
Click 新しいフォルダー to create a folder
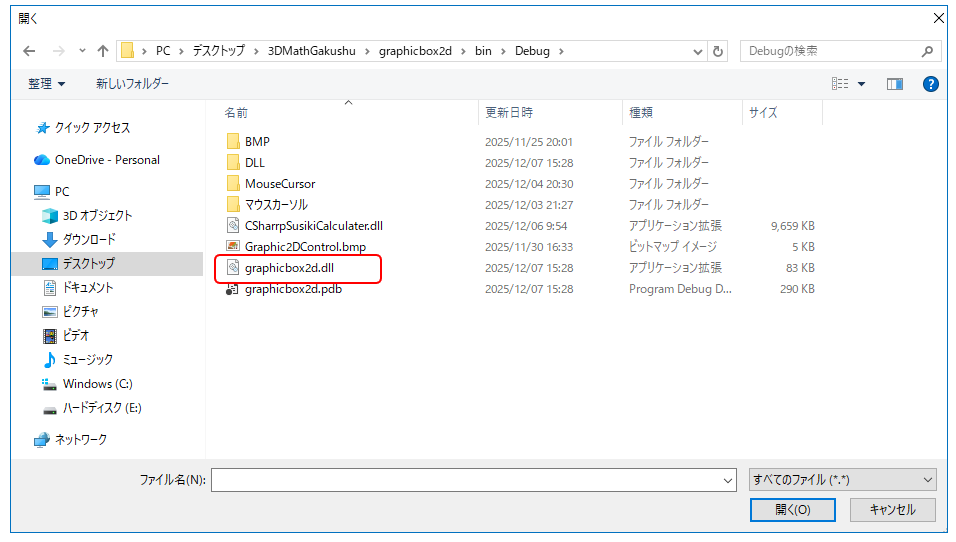132,84
